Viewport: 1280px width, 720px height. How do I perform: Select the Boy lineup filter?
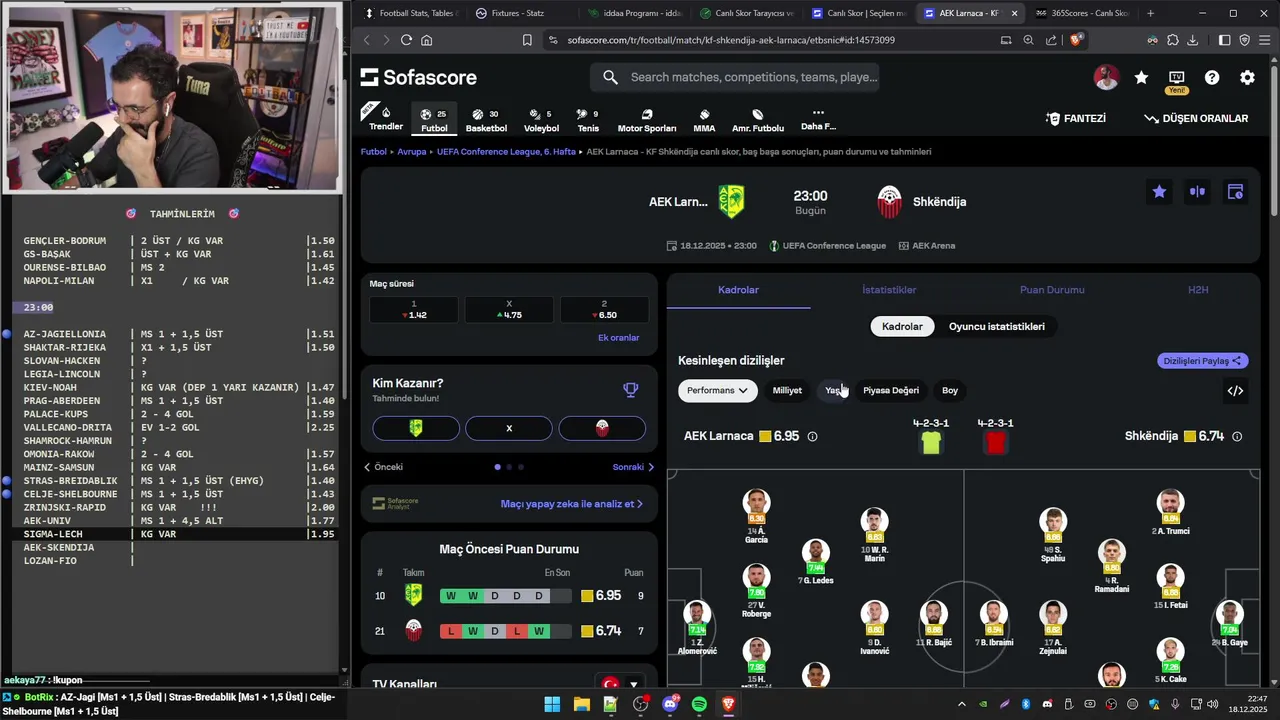point(950,390)
